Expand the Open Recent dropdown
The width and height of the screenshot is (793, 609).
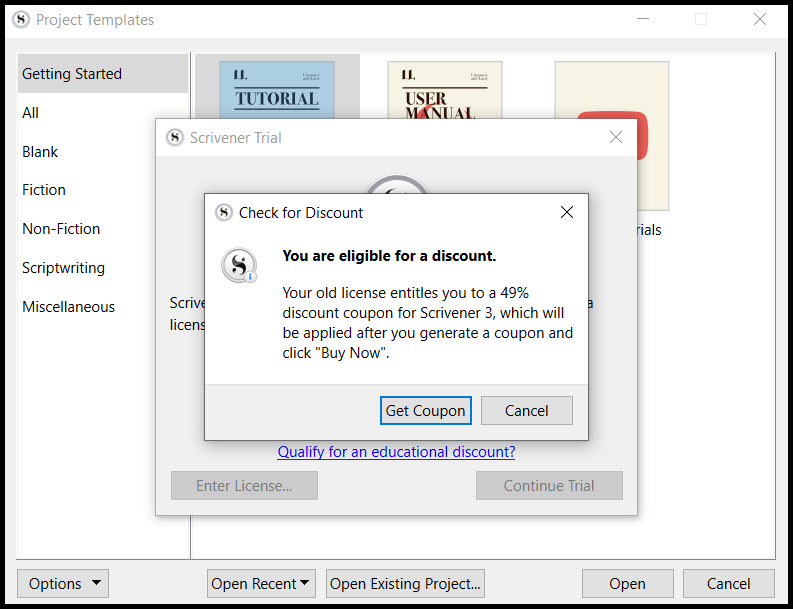261,583
